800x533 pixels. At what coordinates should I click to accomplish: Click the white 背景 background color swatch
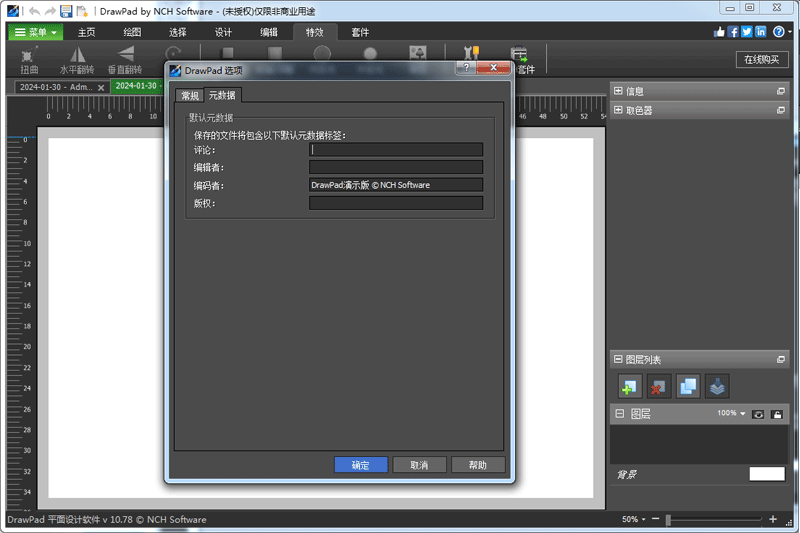[x=767, y=474]
